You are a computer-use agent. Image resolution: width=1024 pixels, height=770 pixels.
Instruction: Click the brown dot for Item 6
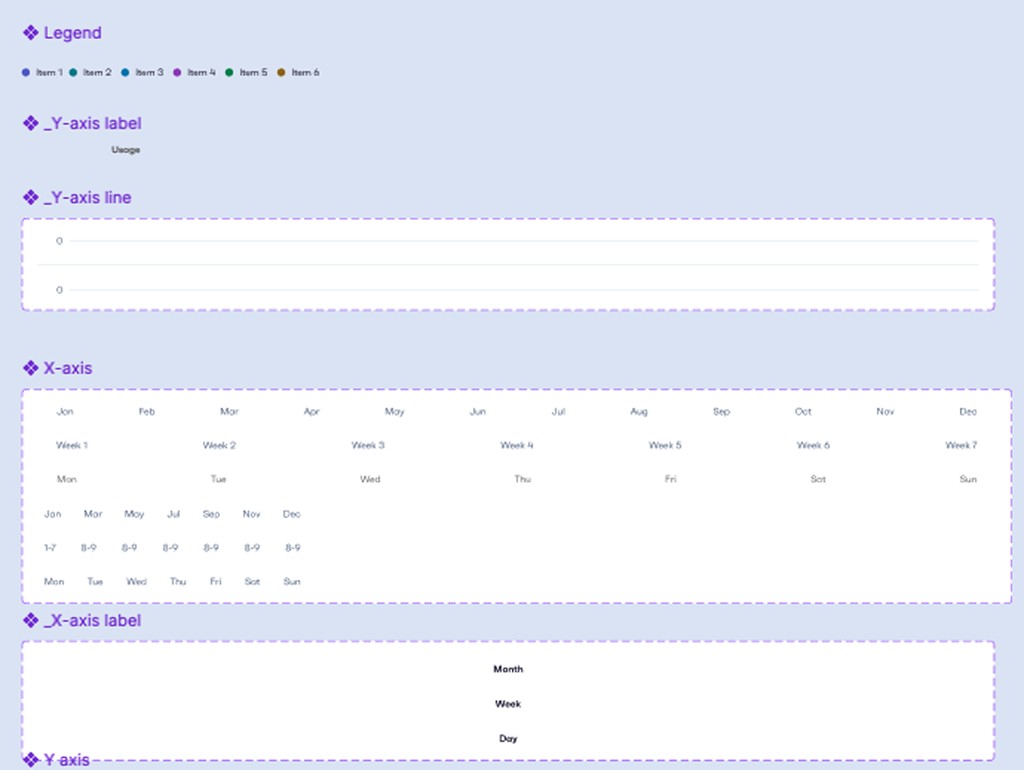click(x=281, y=72)
